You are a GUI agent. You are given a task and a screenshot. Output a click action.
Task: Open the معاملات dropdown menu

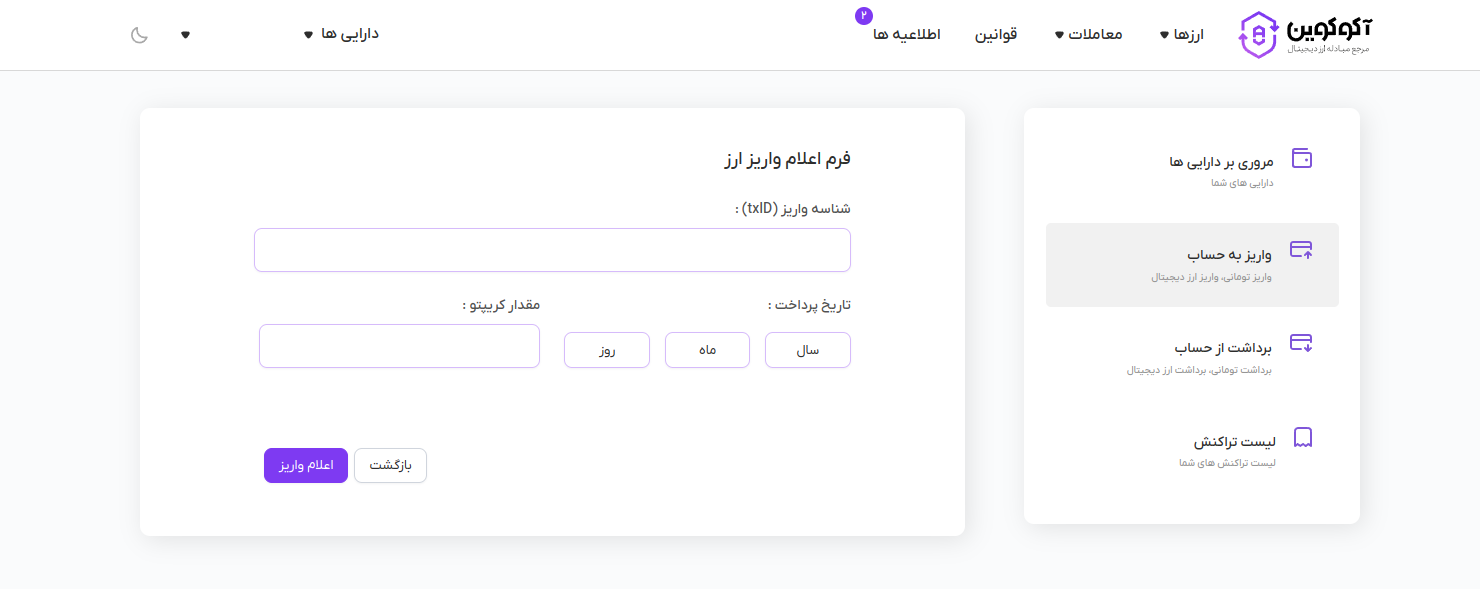[1088, 34]
